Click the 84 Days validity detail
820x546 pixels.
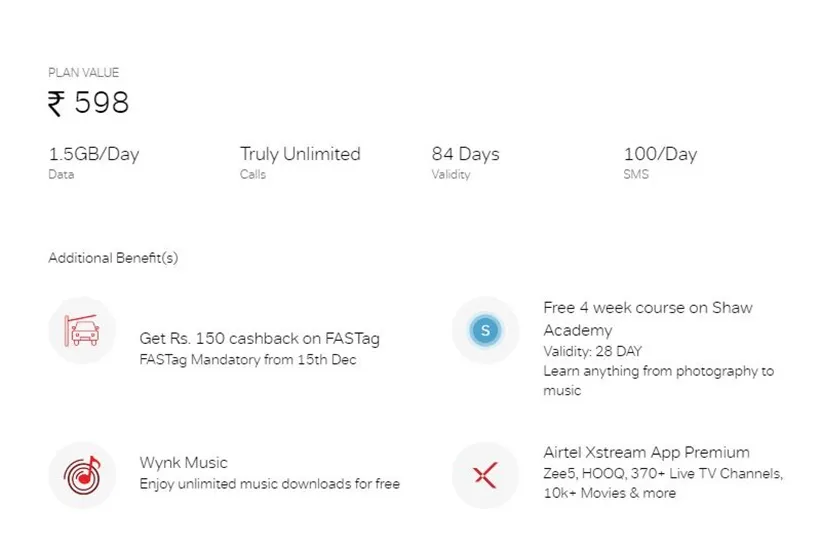click(x=465, y=154)
